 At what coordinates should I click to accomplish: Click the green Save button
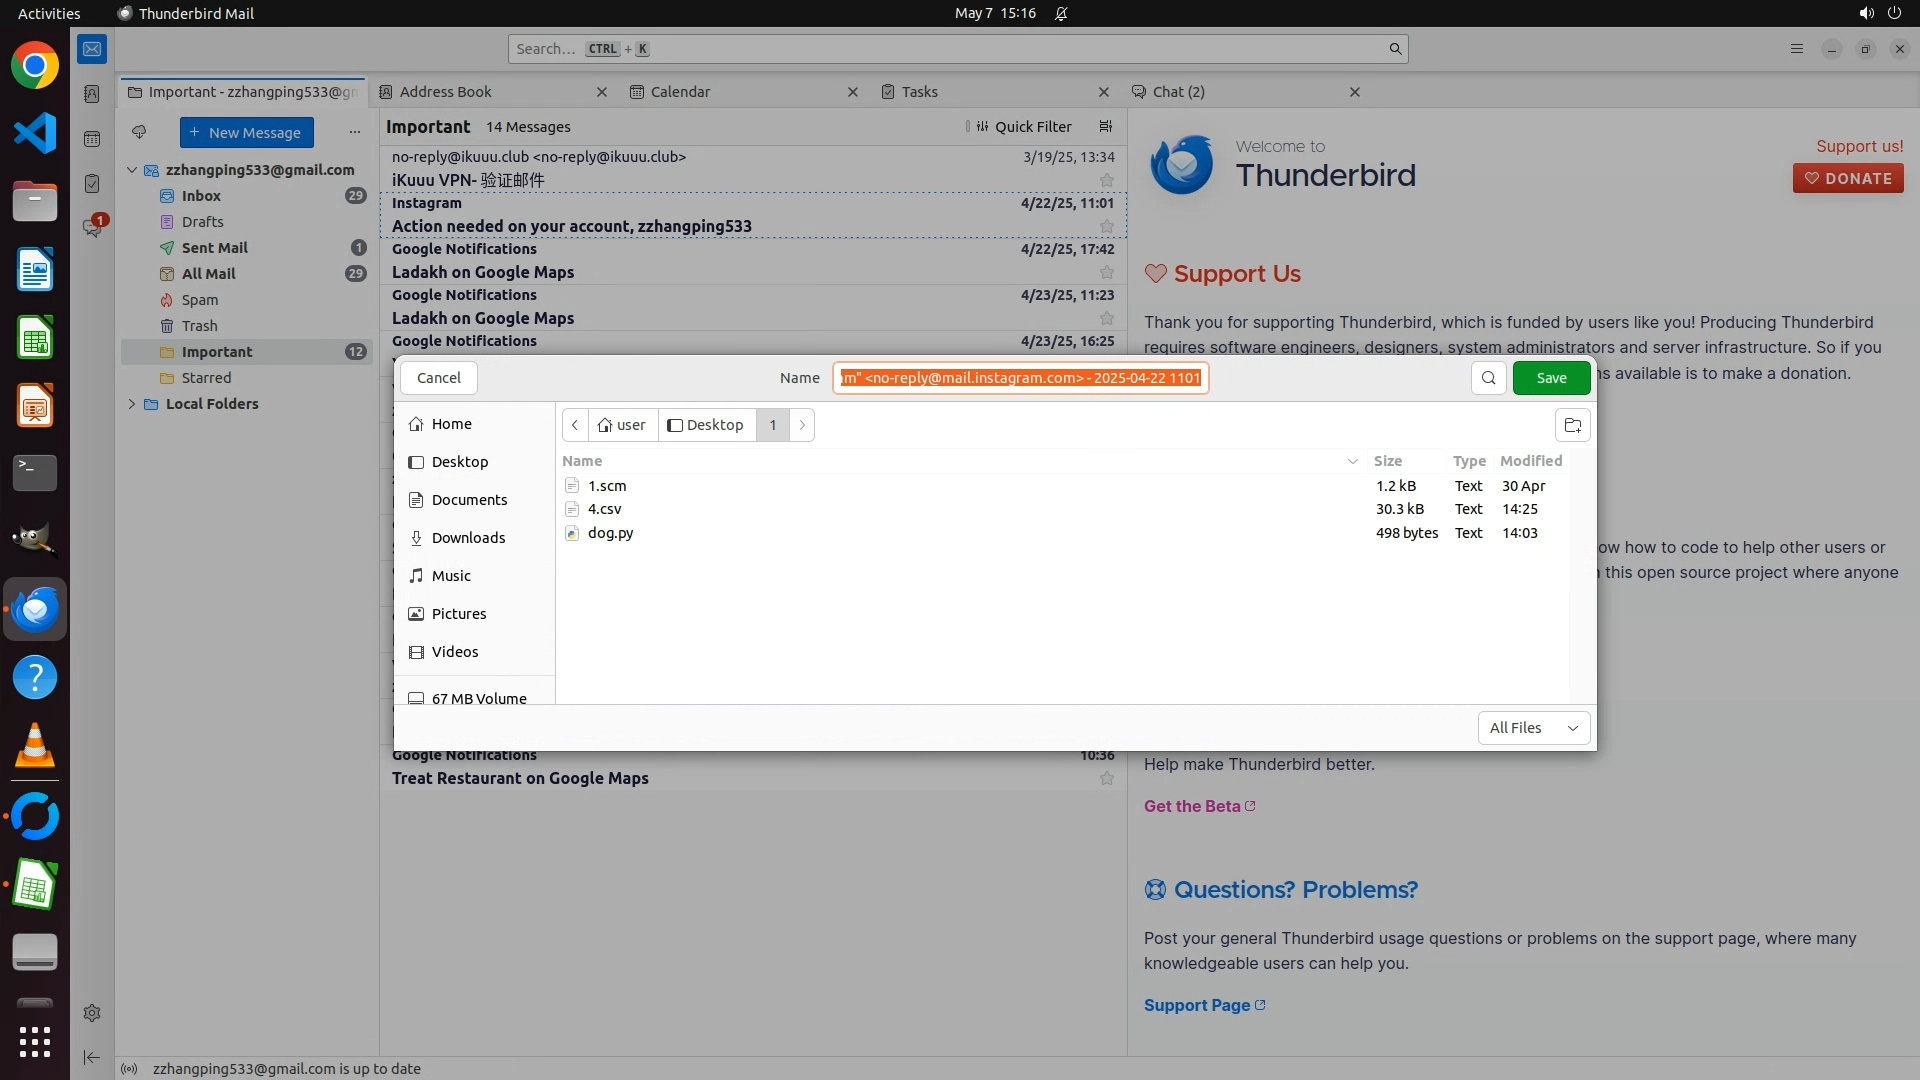pyautogui.click(x=1551, y=378)
